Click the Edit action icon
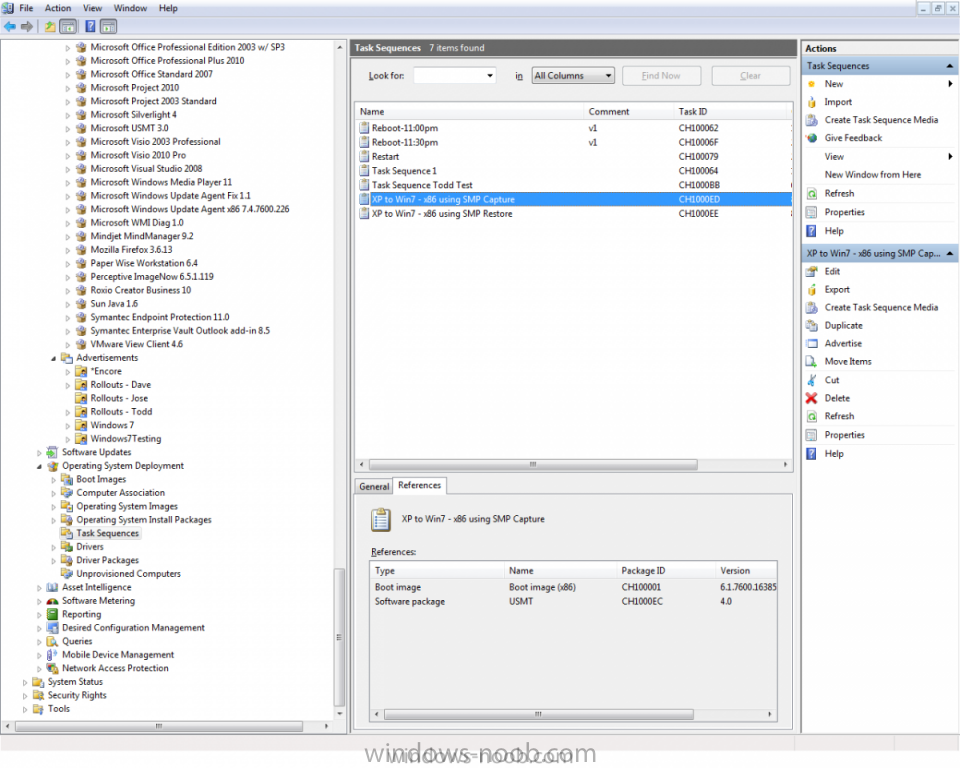This screenshot has height=768, width=960. point(812,271)
